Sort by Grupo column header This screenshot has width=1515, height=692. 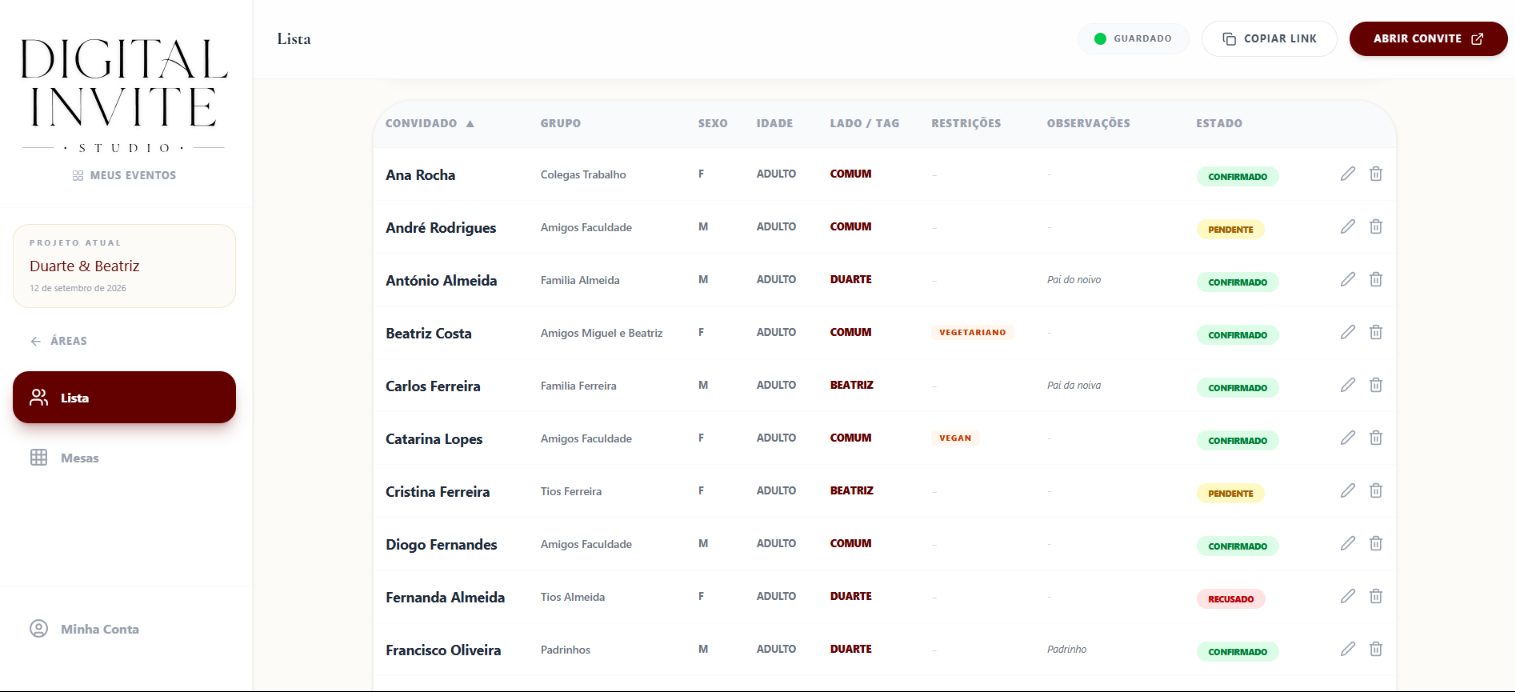[x=560, y=124]
